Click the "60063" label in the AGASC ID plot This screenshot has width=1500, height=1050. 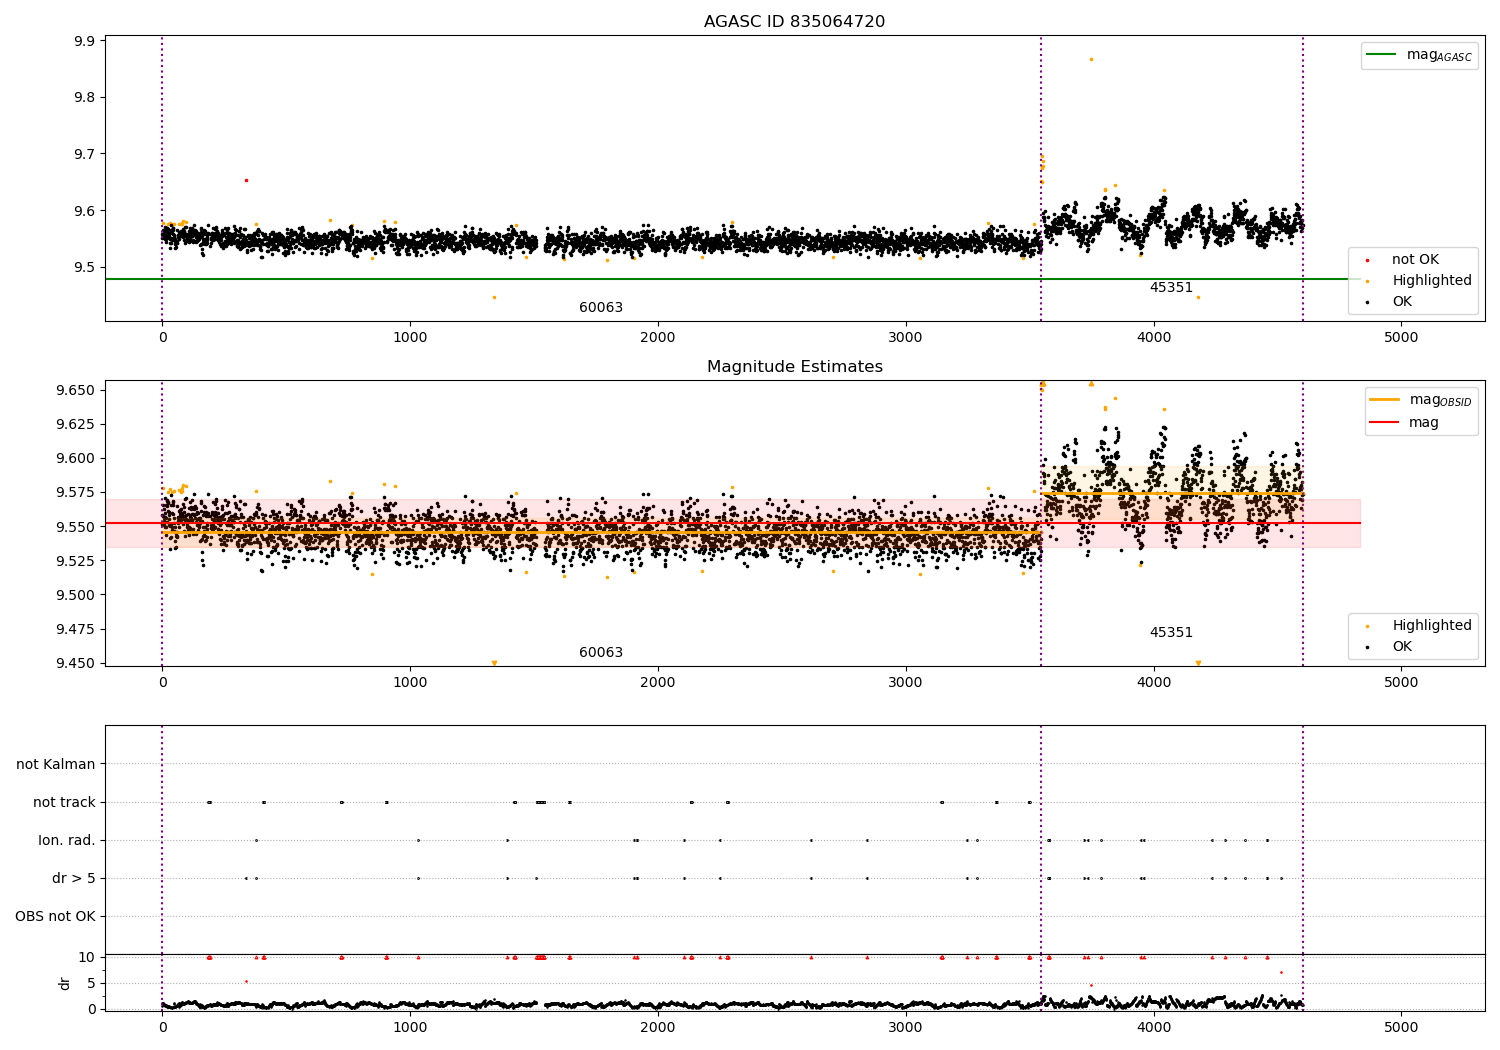(x=601, y=308)
